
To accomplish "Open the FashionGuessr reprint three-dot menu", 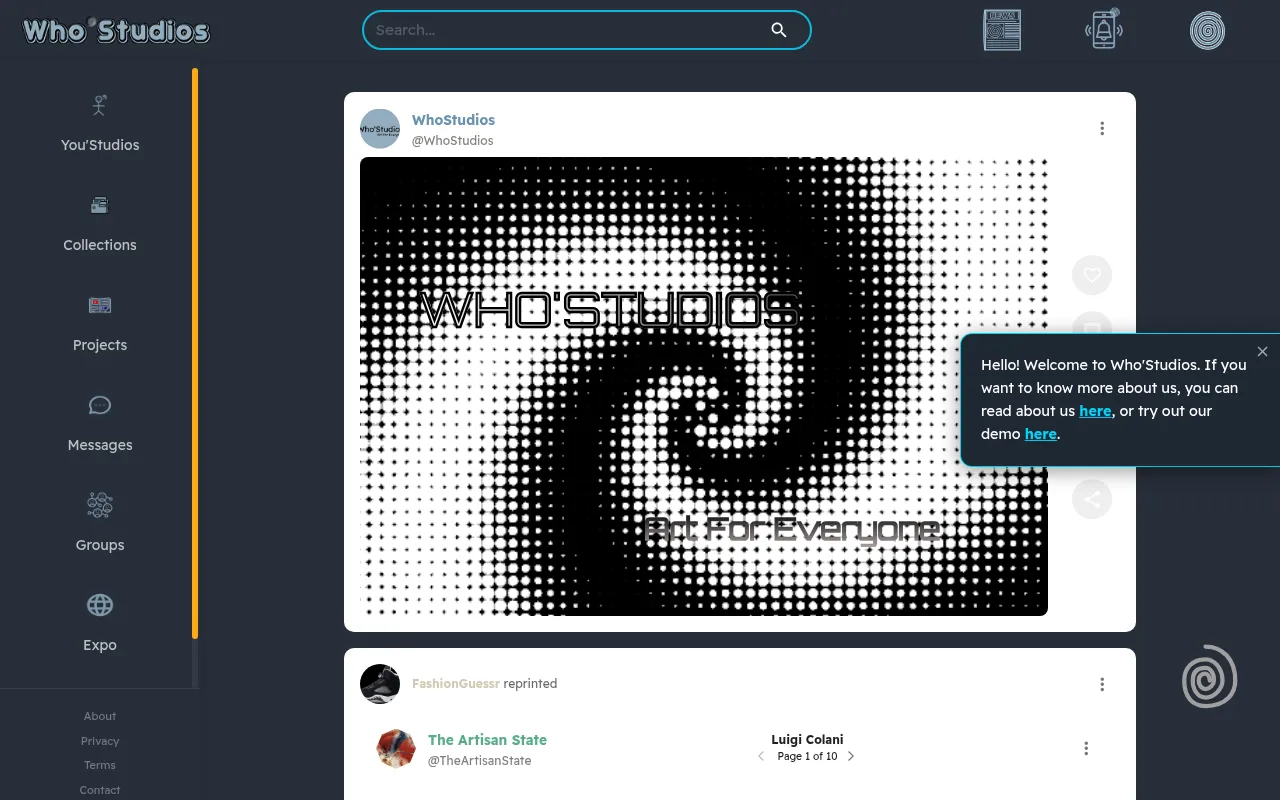I will pos(1102,684).
